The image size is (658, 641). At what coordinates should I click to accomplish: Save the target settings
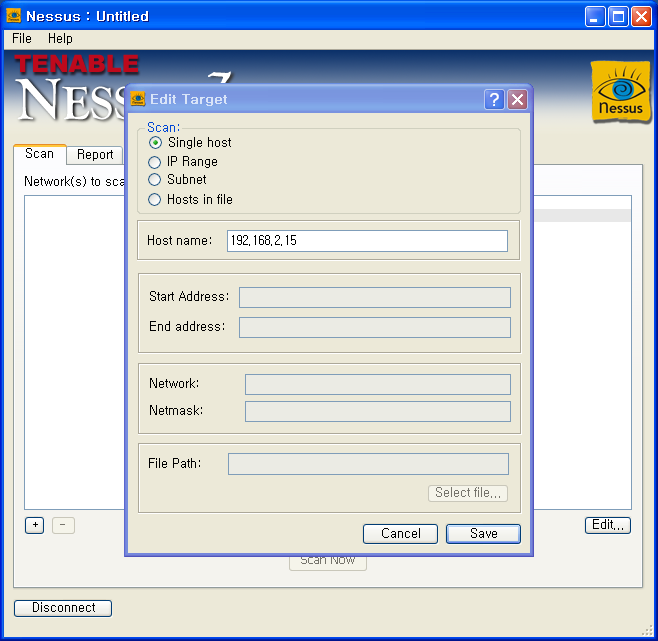[x=483, y=534]
